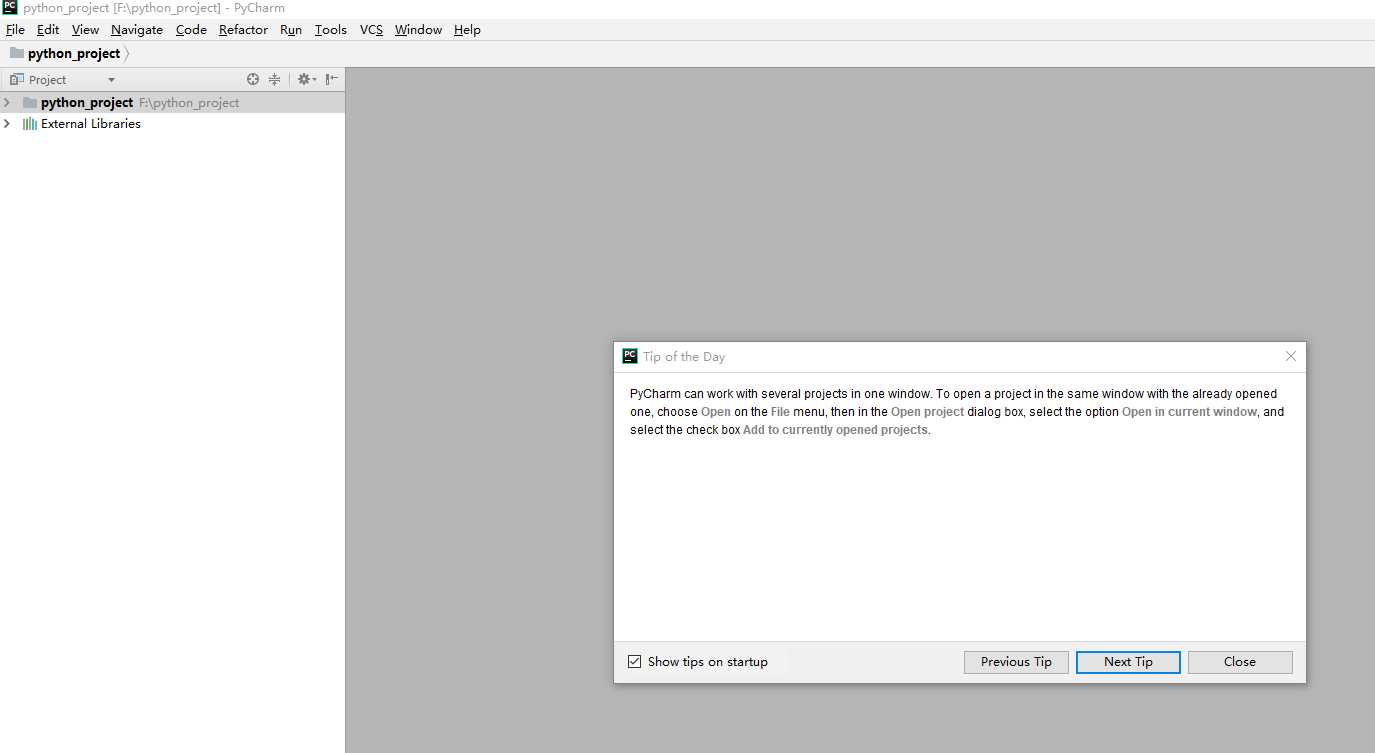
Task: Click the PyCharm logo in Tip dialog title
Action: [x=630, y=356]
